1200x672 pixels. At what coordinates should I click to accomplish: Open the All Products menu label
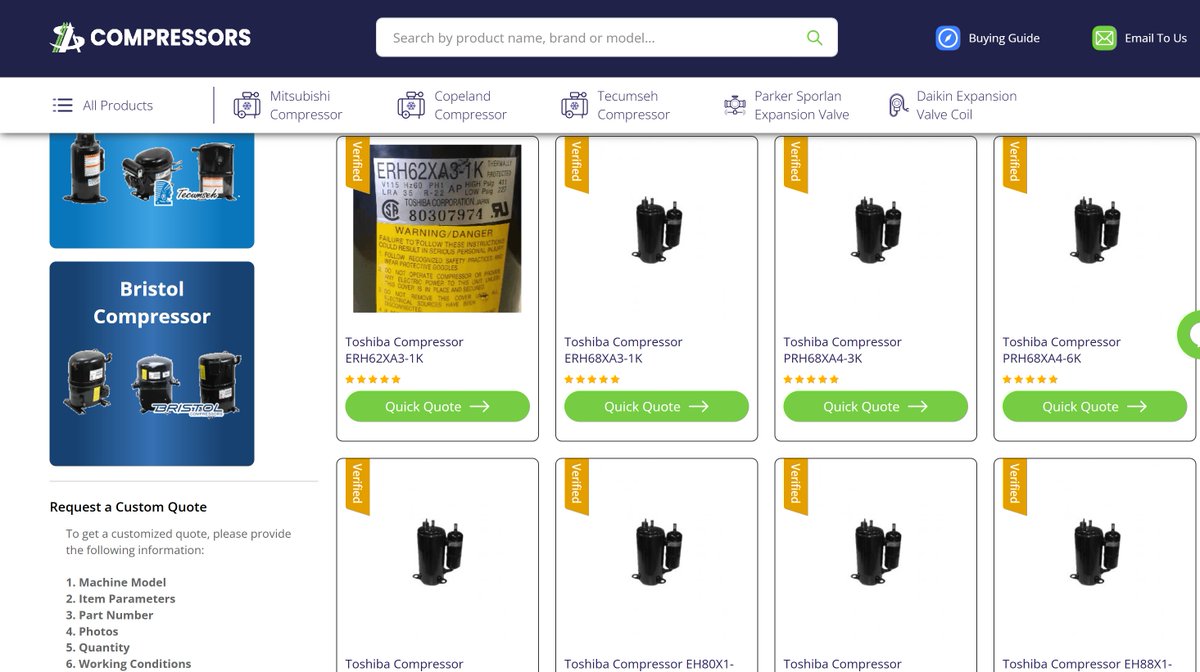pos(118,105)
